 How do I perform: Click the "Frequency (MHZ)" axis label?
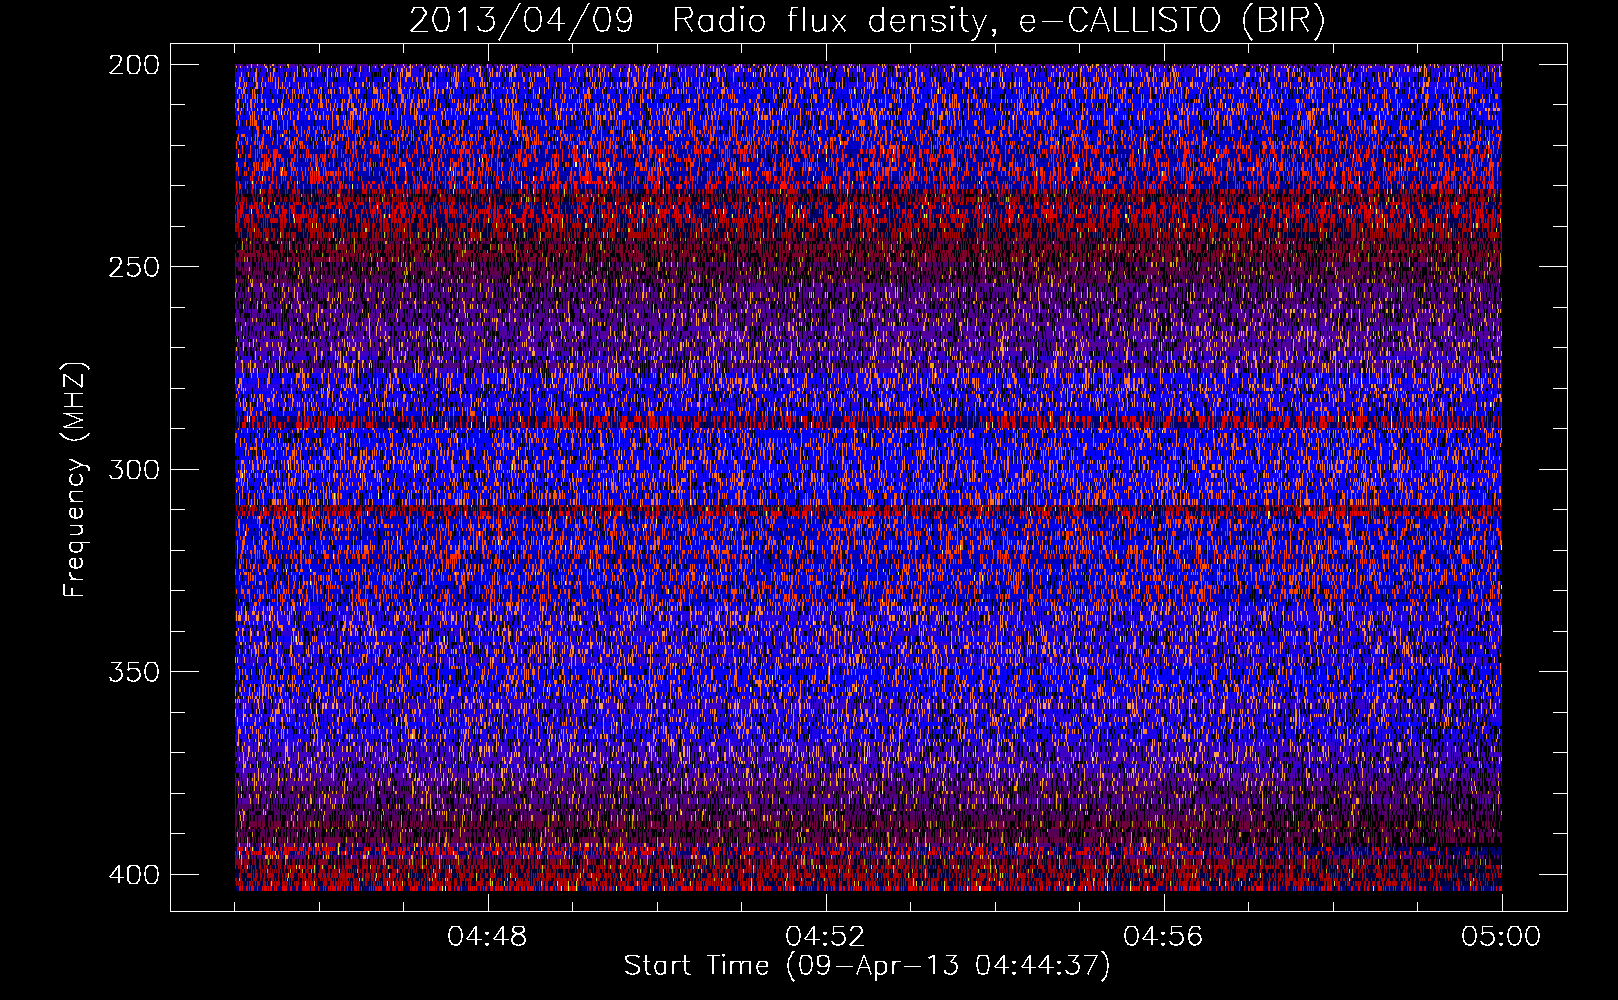(x=75, y=479)
